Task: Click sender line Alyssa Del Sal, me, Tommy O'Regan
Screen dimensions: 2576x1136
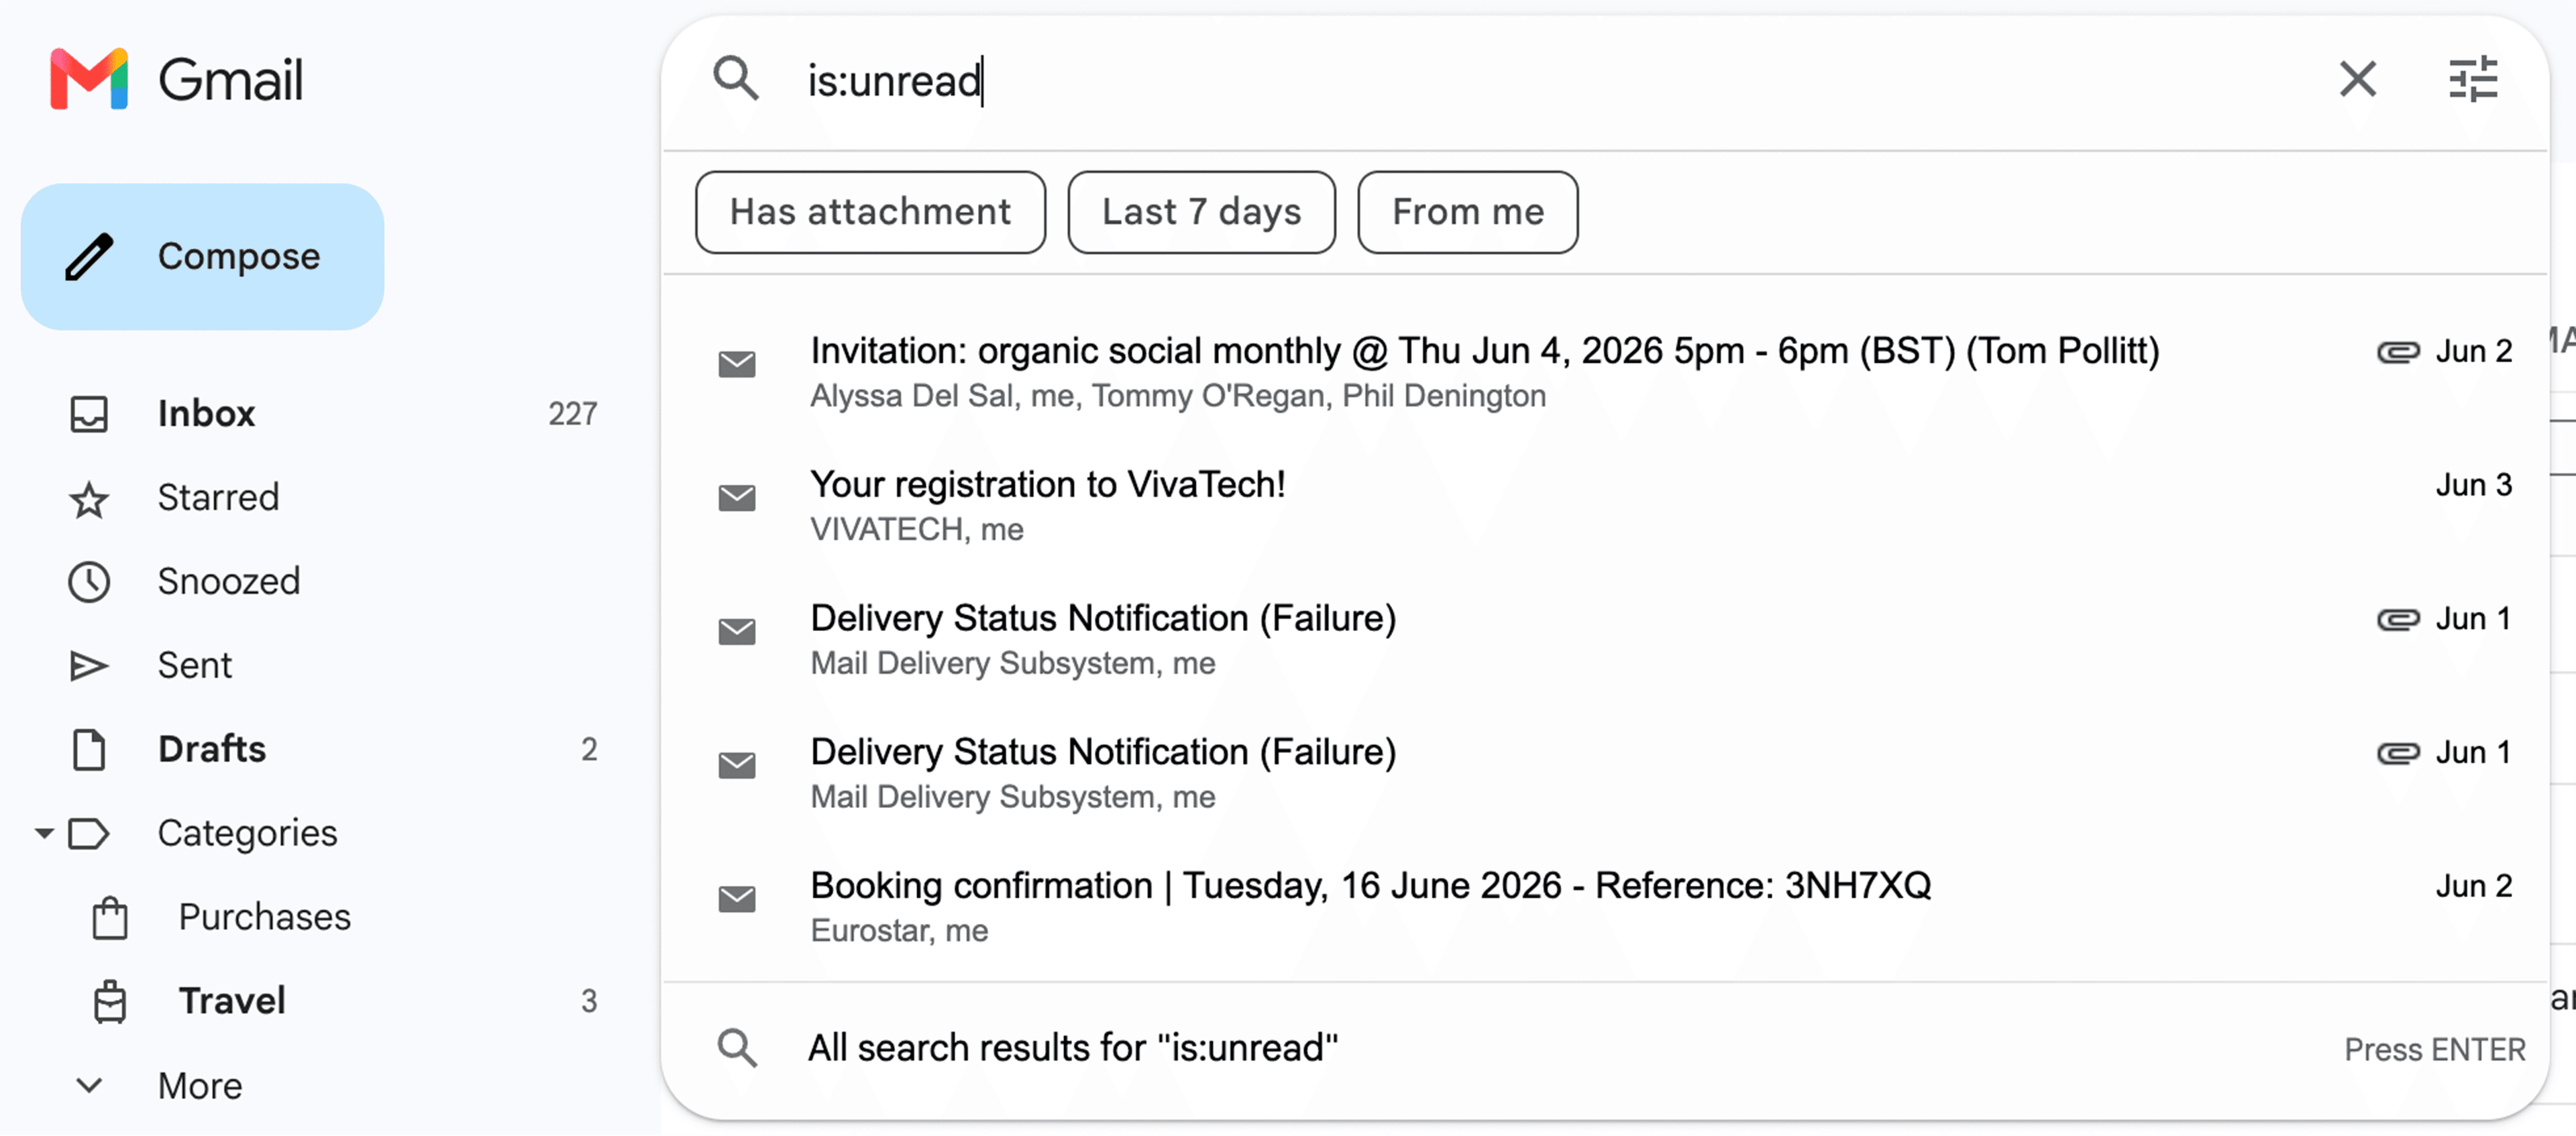Action: click(x=1177, y=397)
